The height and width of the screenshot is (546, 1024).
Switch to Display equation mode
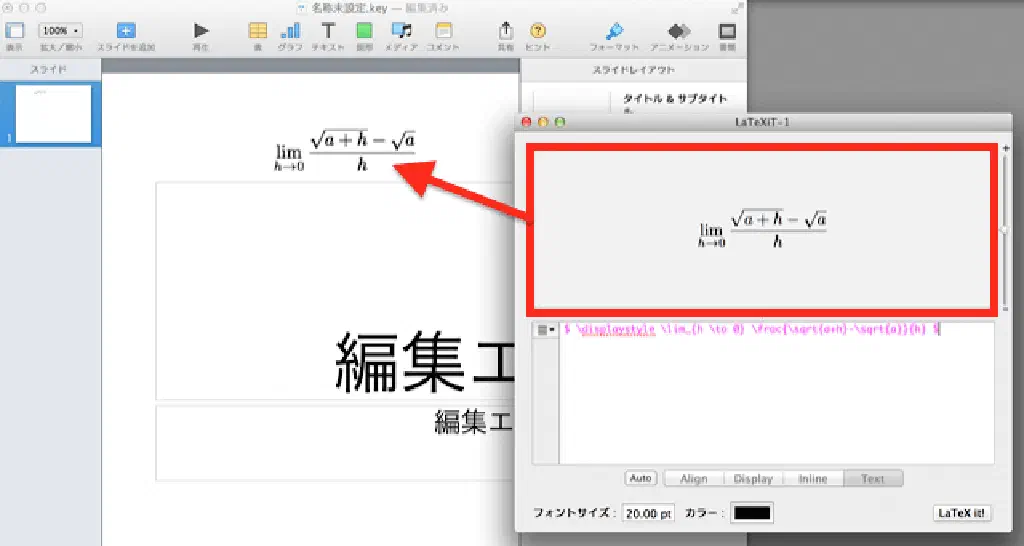[753, 479]
